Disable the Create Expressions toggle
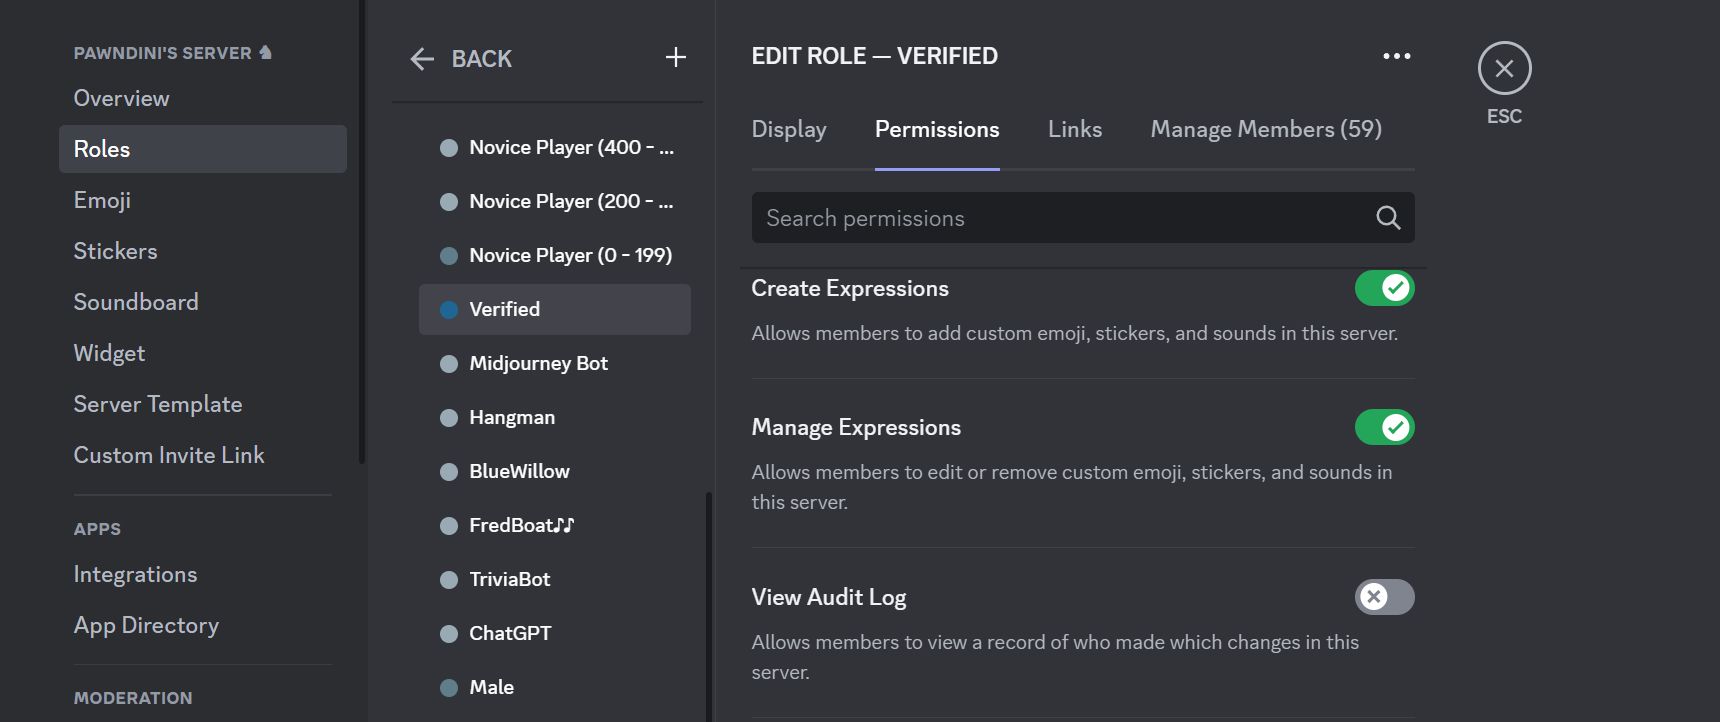The image size is (1720, 722). click(1384, 288)
